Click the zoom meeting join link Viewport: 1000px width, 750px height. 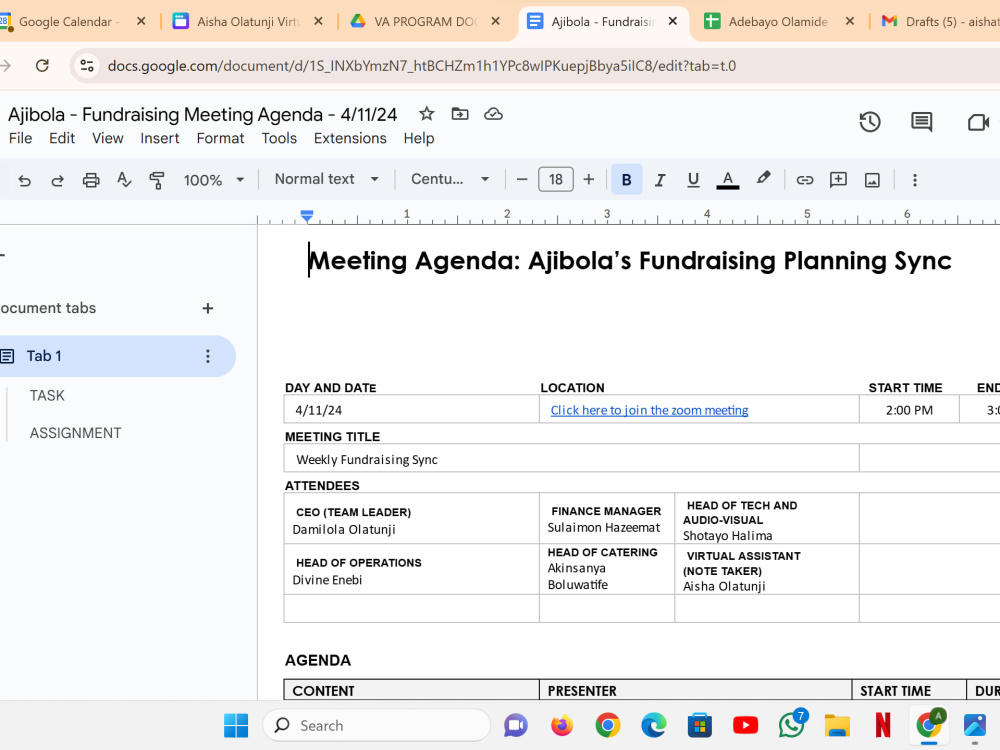[649, 410]
